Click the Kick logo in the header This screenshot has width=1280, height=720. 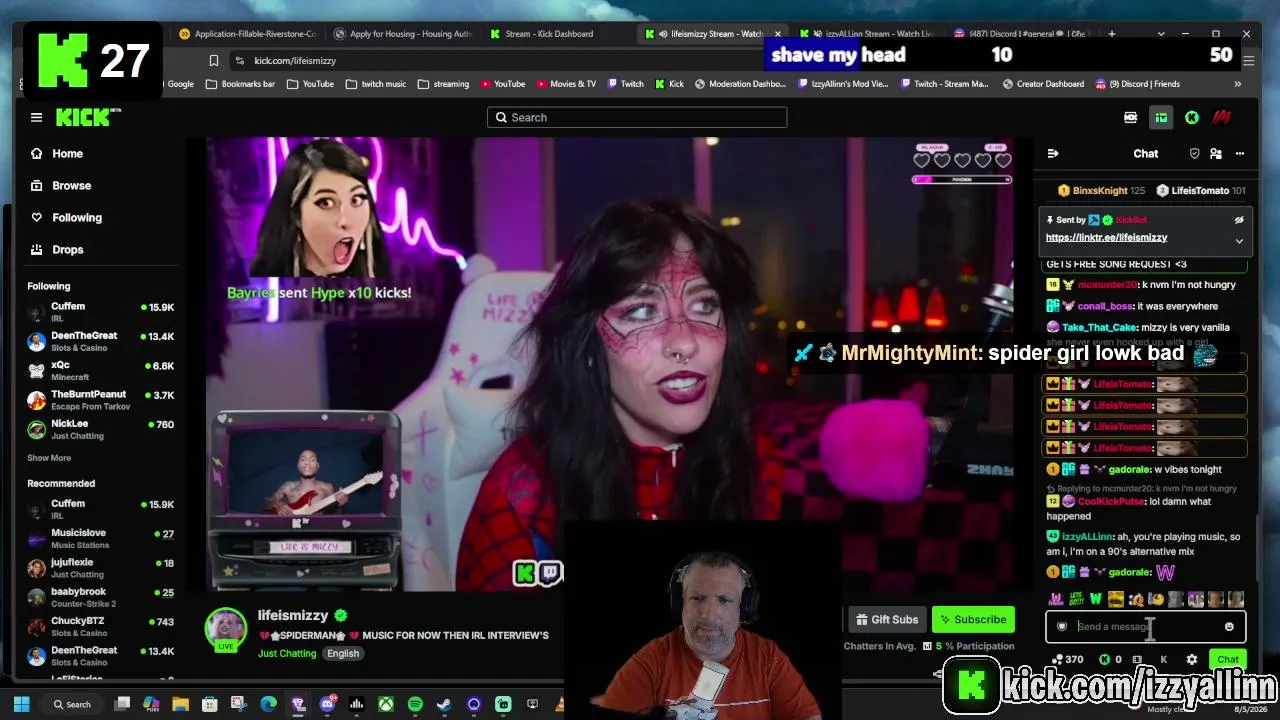click(x=88, y=117)
